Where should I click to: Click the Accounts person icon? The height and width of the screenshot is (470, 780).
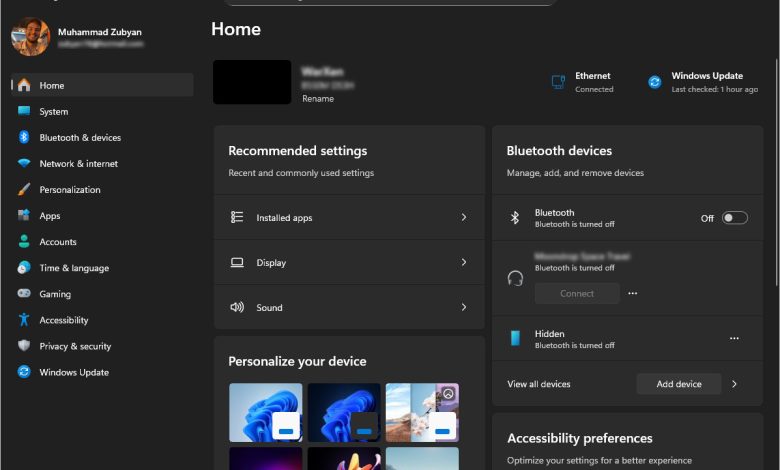(24, 241)
